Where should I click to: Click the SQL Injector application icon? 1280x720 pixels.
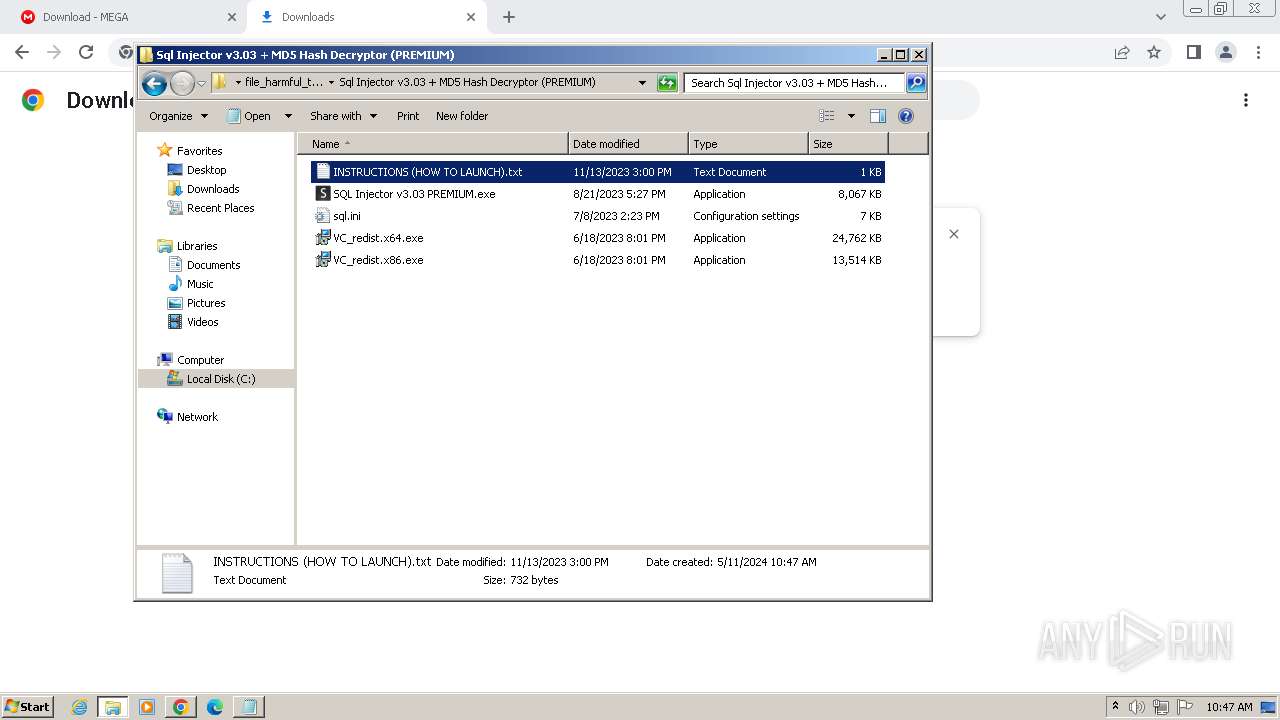click(x=323, y=194)
